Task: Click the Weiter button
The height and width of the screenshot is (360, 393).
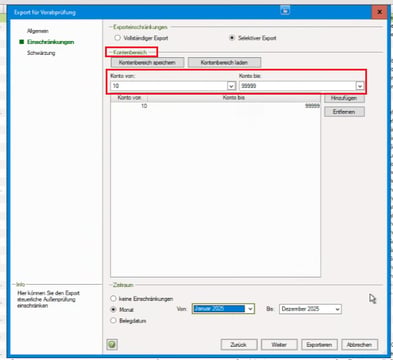Action: click(279, 344)
